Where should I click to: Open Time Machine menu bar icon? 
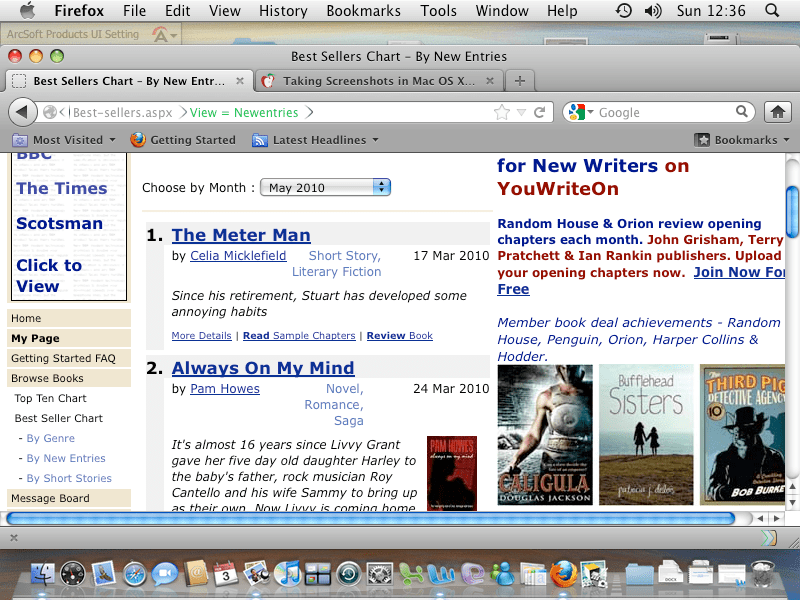(623, 11)
